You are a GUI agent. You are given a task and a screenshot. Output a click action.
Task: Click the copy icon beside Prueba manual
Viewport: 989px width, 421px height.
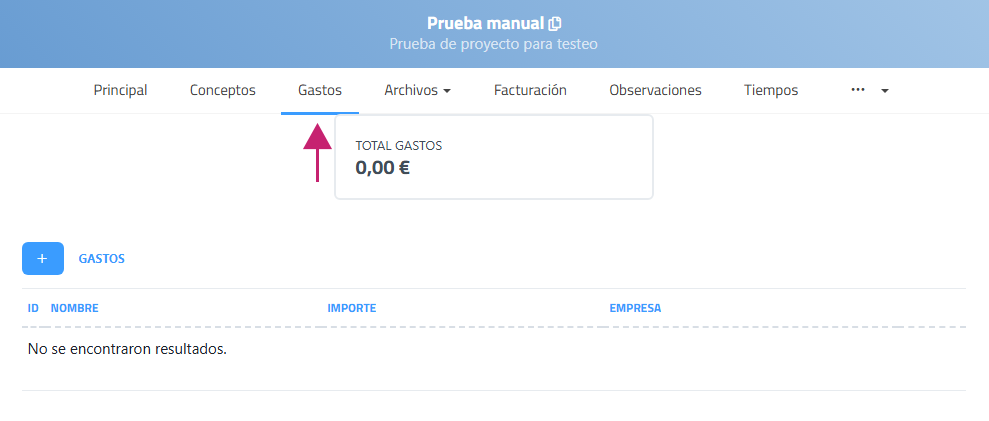(555, 23)
